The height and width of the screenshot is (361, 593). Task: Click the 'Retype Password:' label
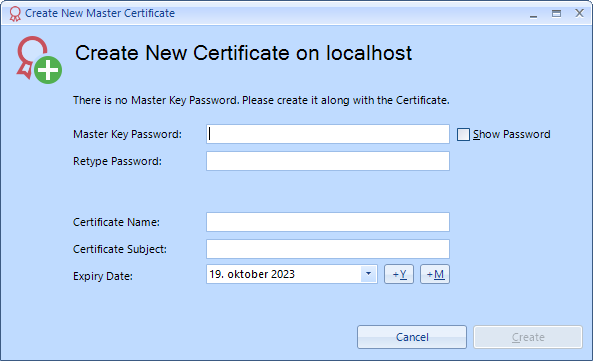pyautogui.click(x=117, y=161)
